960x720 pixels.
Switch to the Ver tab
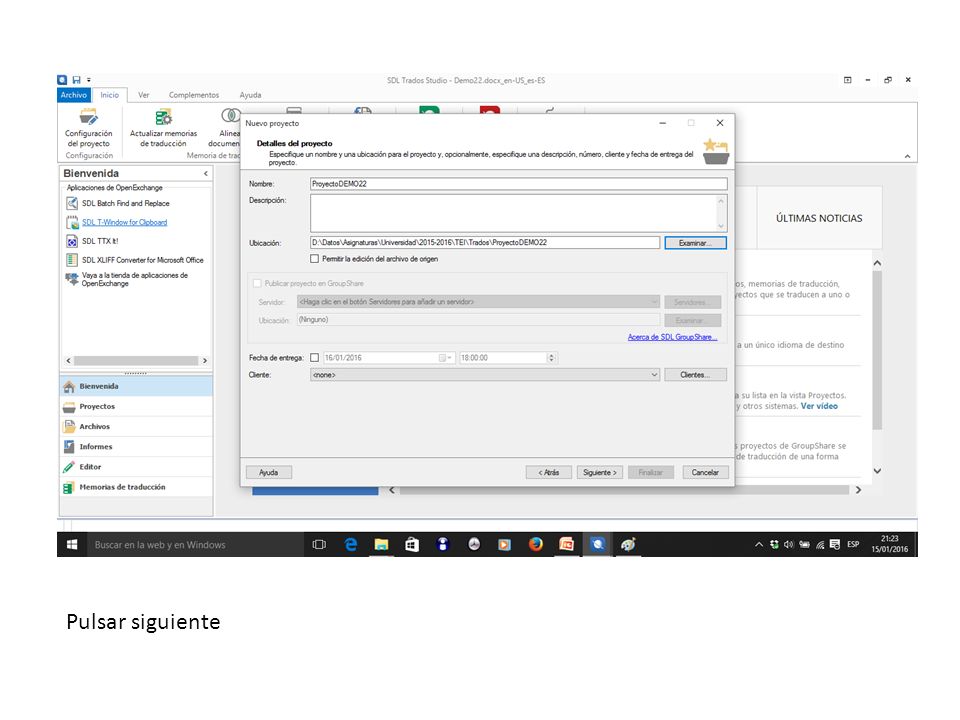coord(144,95)
